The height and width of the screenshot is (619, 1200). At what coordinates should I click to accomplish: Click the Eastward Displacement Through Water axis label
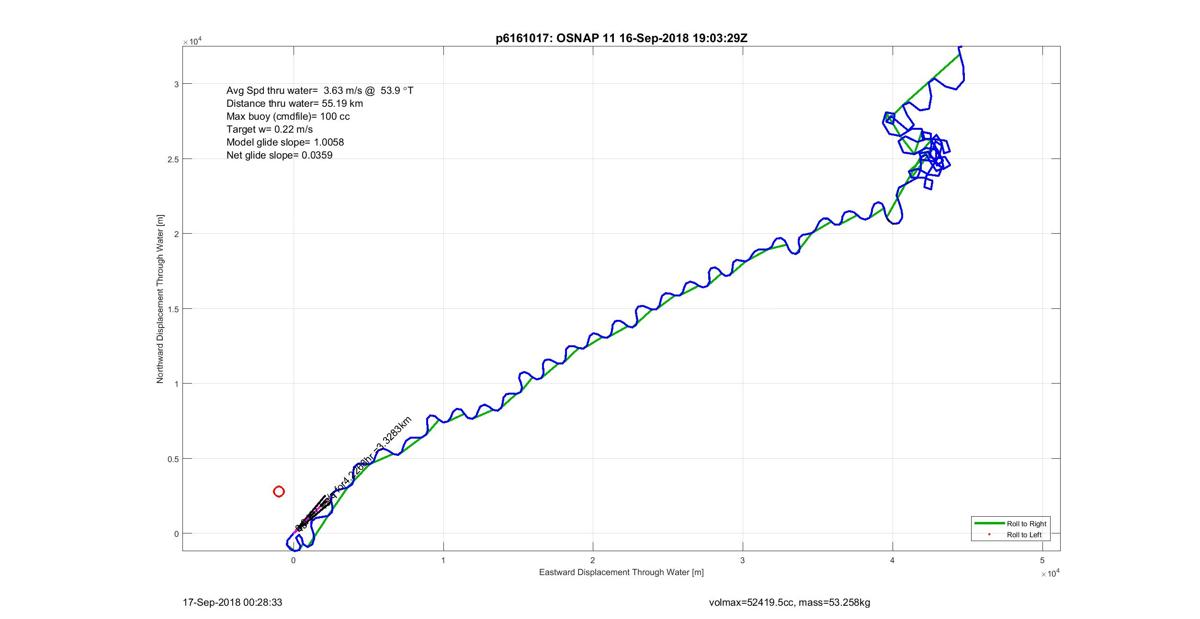tap(621, 572)
